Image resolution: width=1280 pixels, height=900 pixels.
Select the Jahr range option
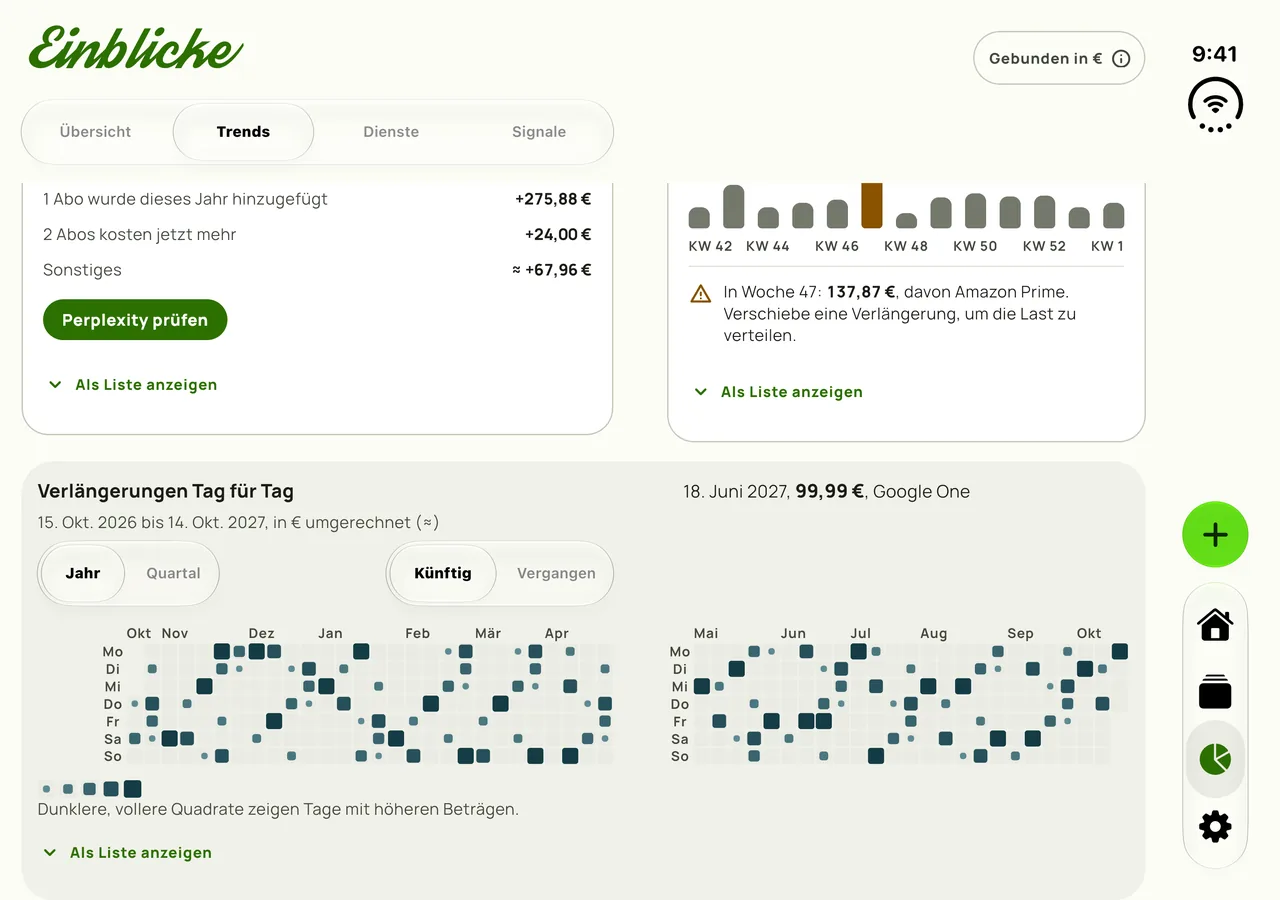(83, 574)
